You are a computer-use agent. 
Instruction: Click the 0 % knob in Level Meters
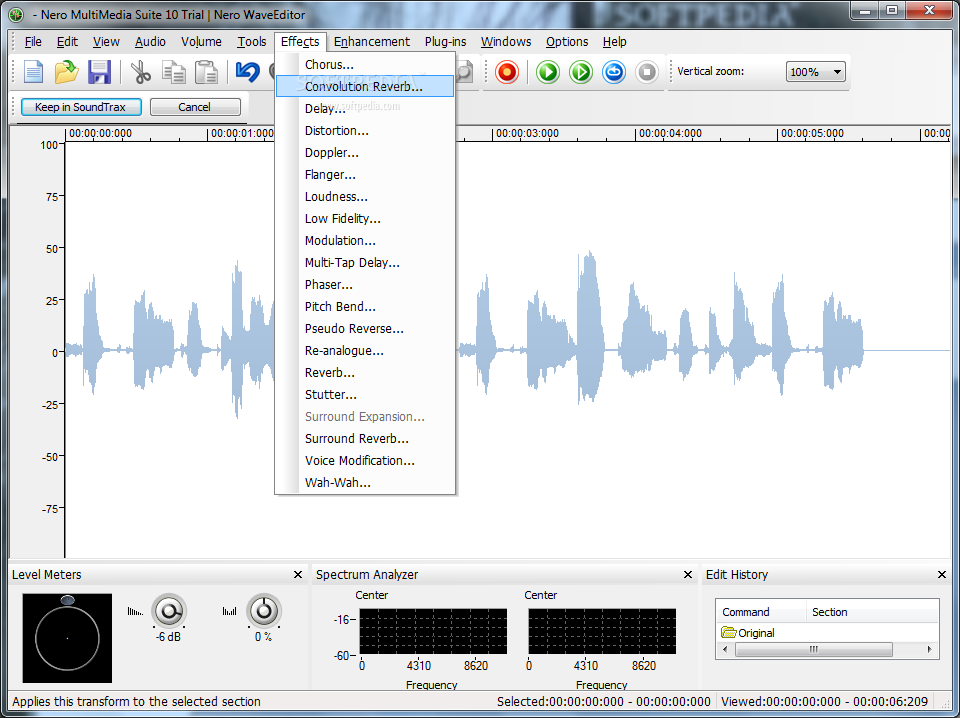tap(264, 611)
